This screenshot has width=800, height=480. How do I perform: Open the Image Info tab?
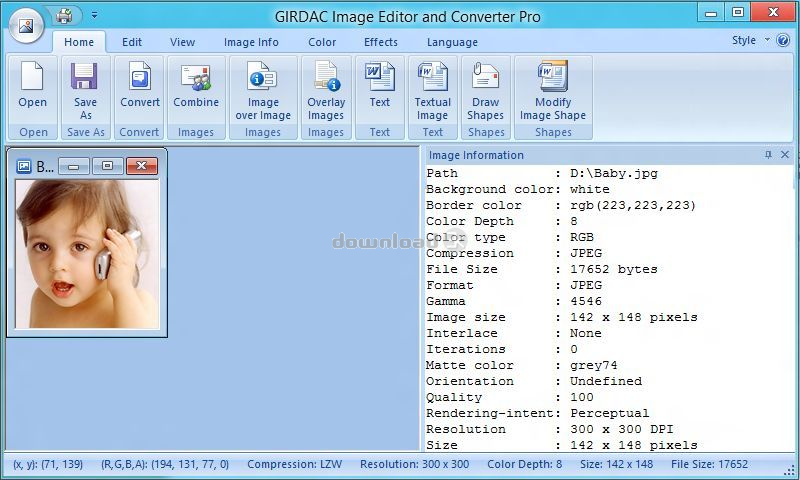tap(251, 42)
